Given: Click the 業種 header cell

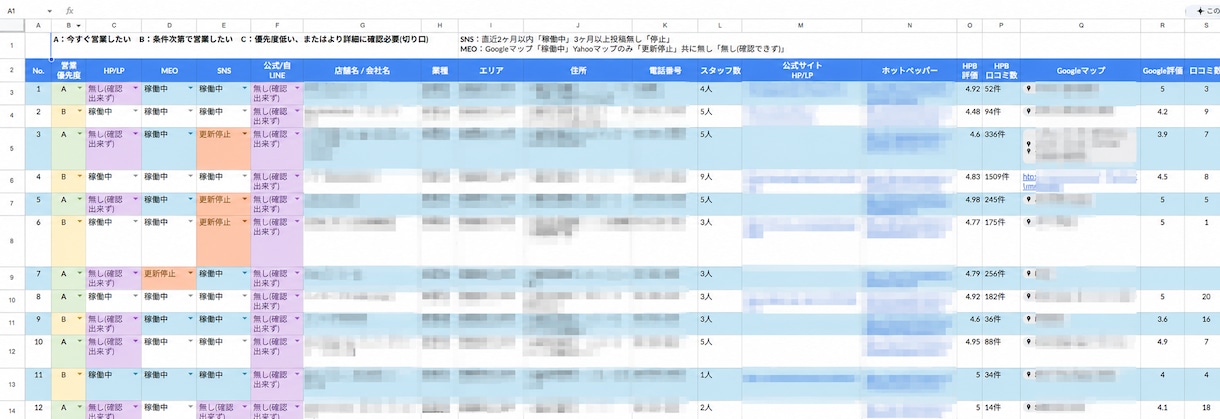Looking at the screenshot, I should pos(440,71).
